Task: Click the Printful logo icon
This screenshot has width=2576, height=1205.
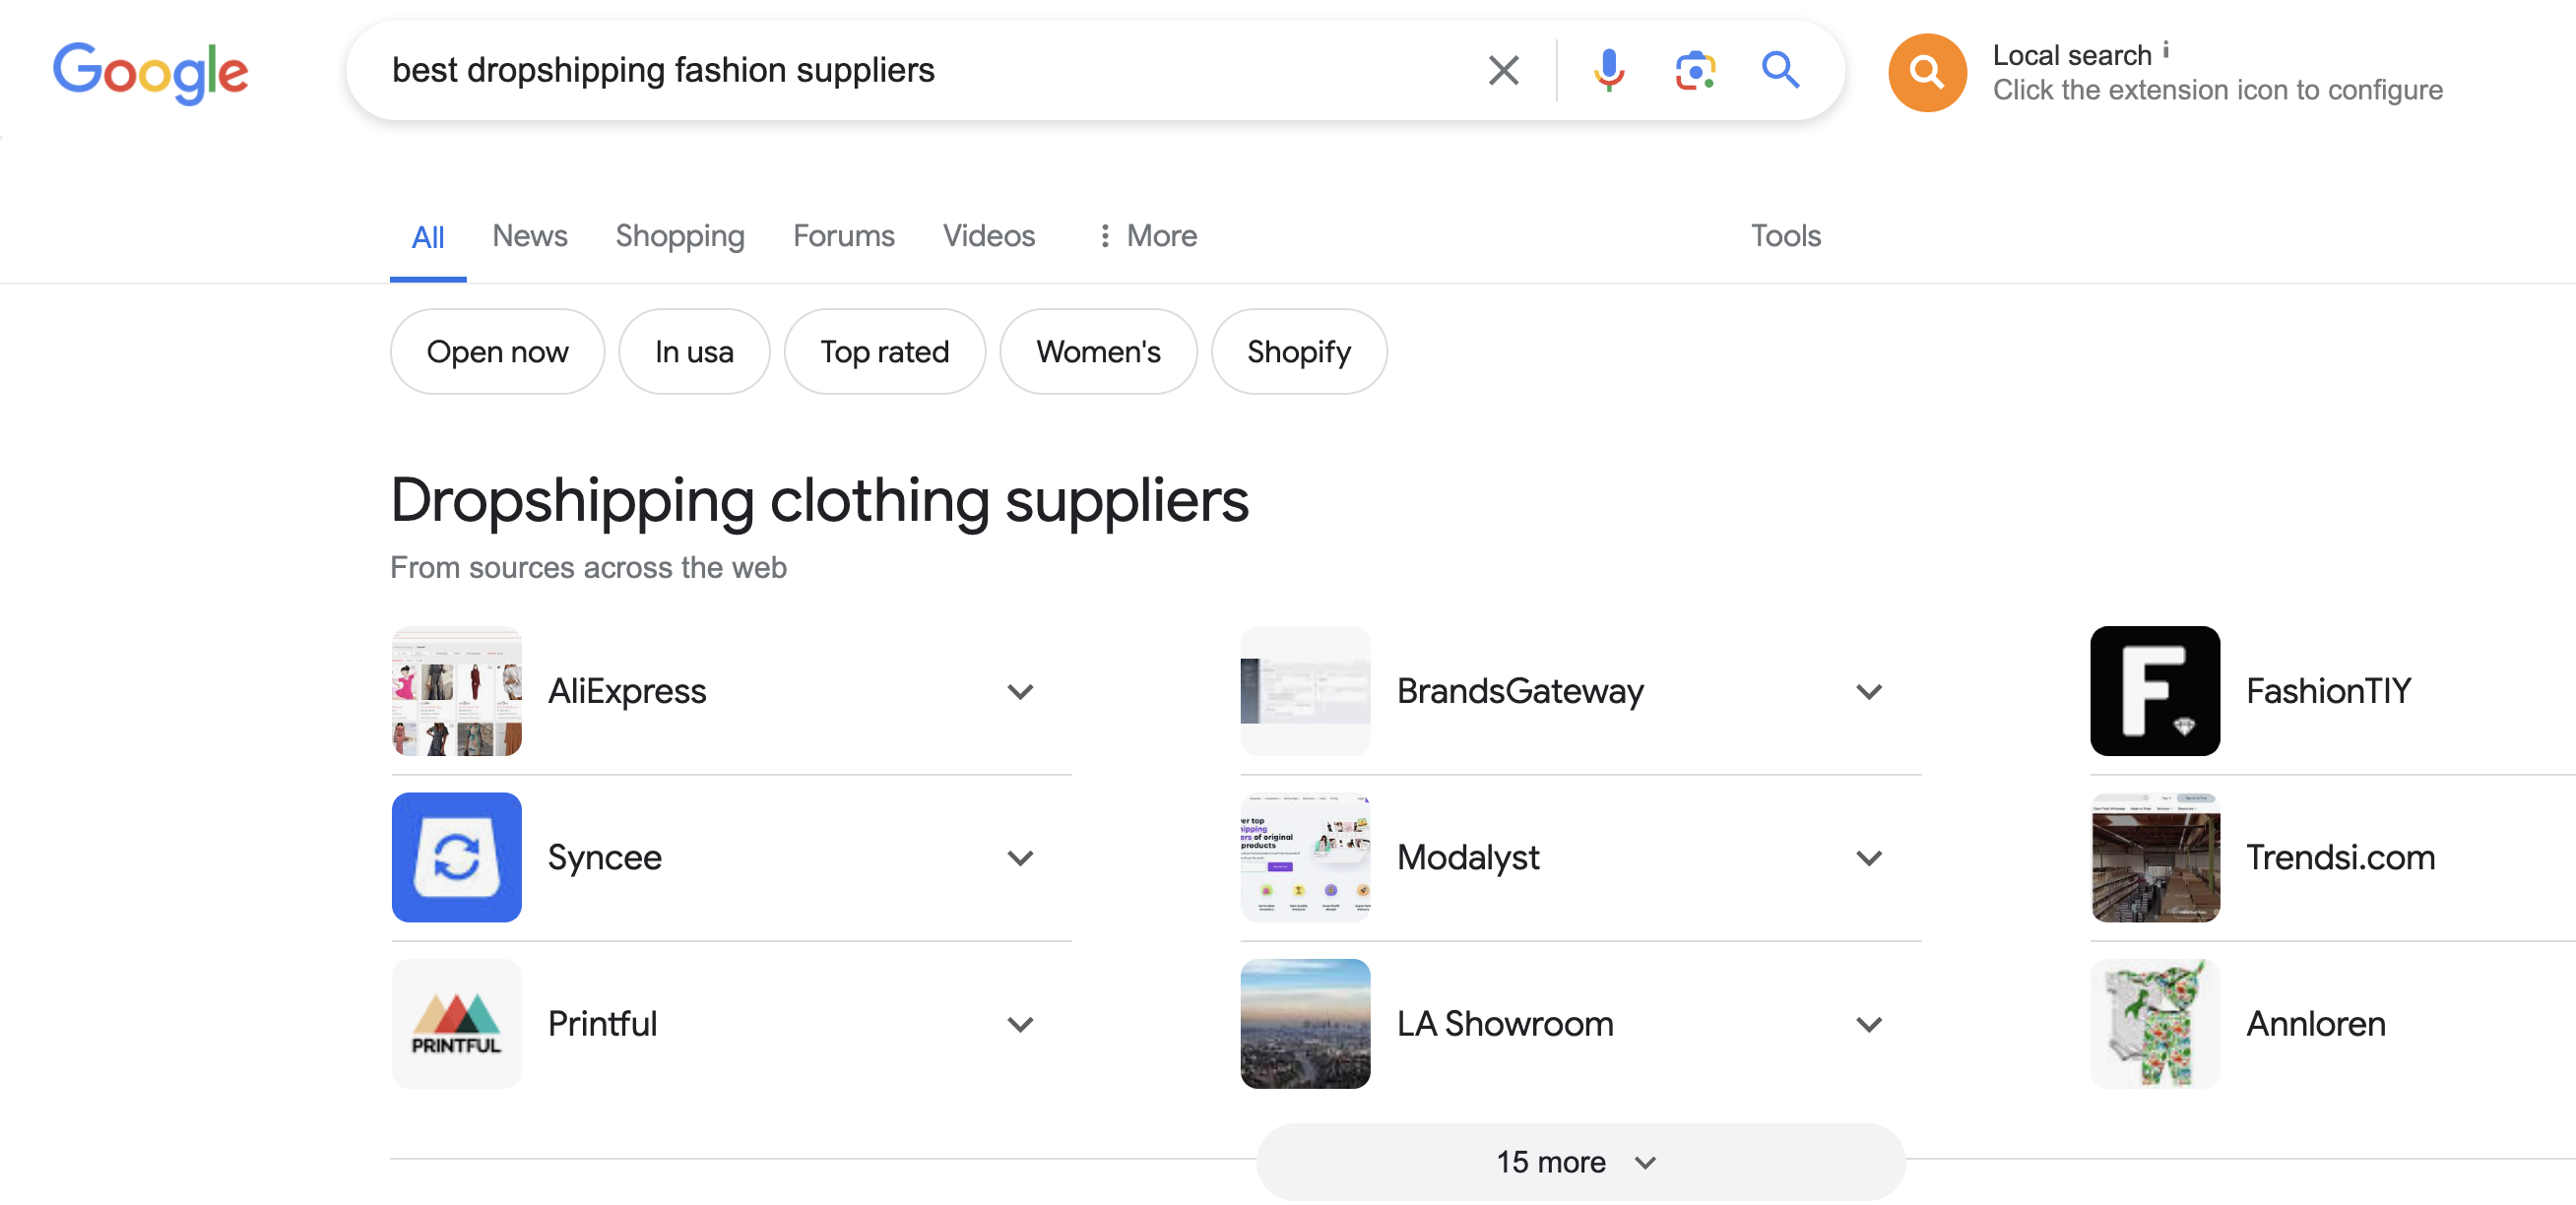Action: [x=456, y=1023]
